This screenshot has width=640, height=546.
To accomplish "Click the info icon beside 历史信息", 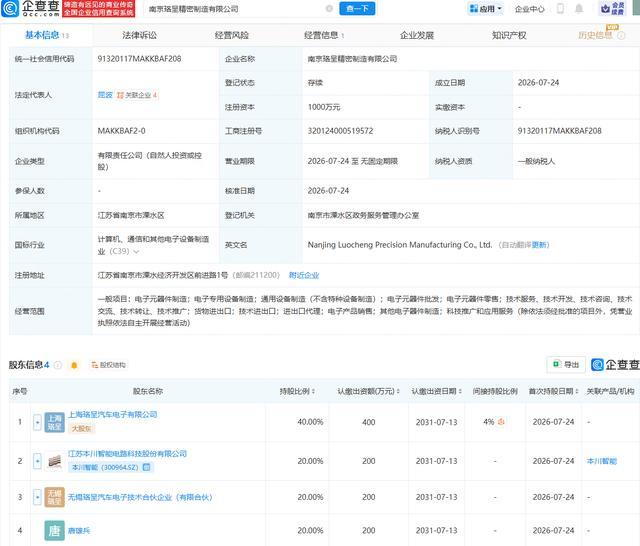I will pos(621,36).
